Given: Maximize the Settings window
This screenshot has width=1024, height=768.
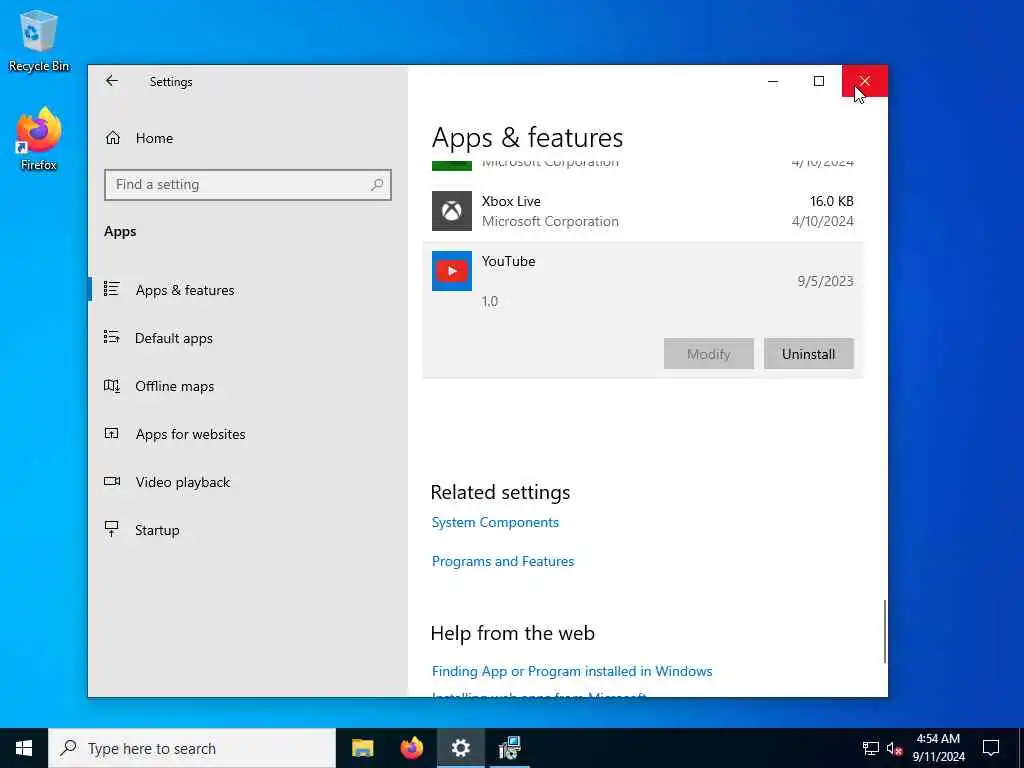Looking at the screenshot, I should coord(819,81).
